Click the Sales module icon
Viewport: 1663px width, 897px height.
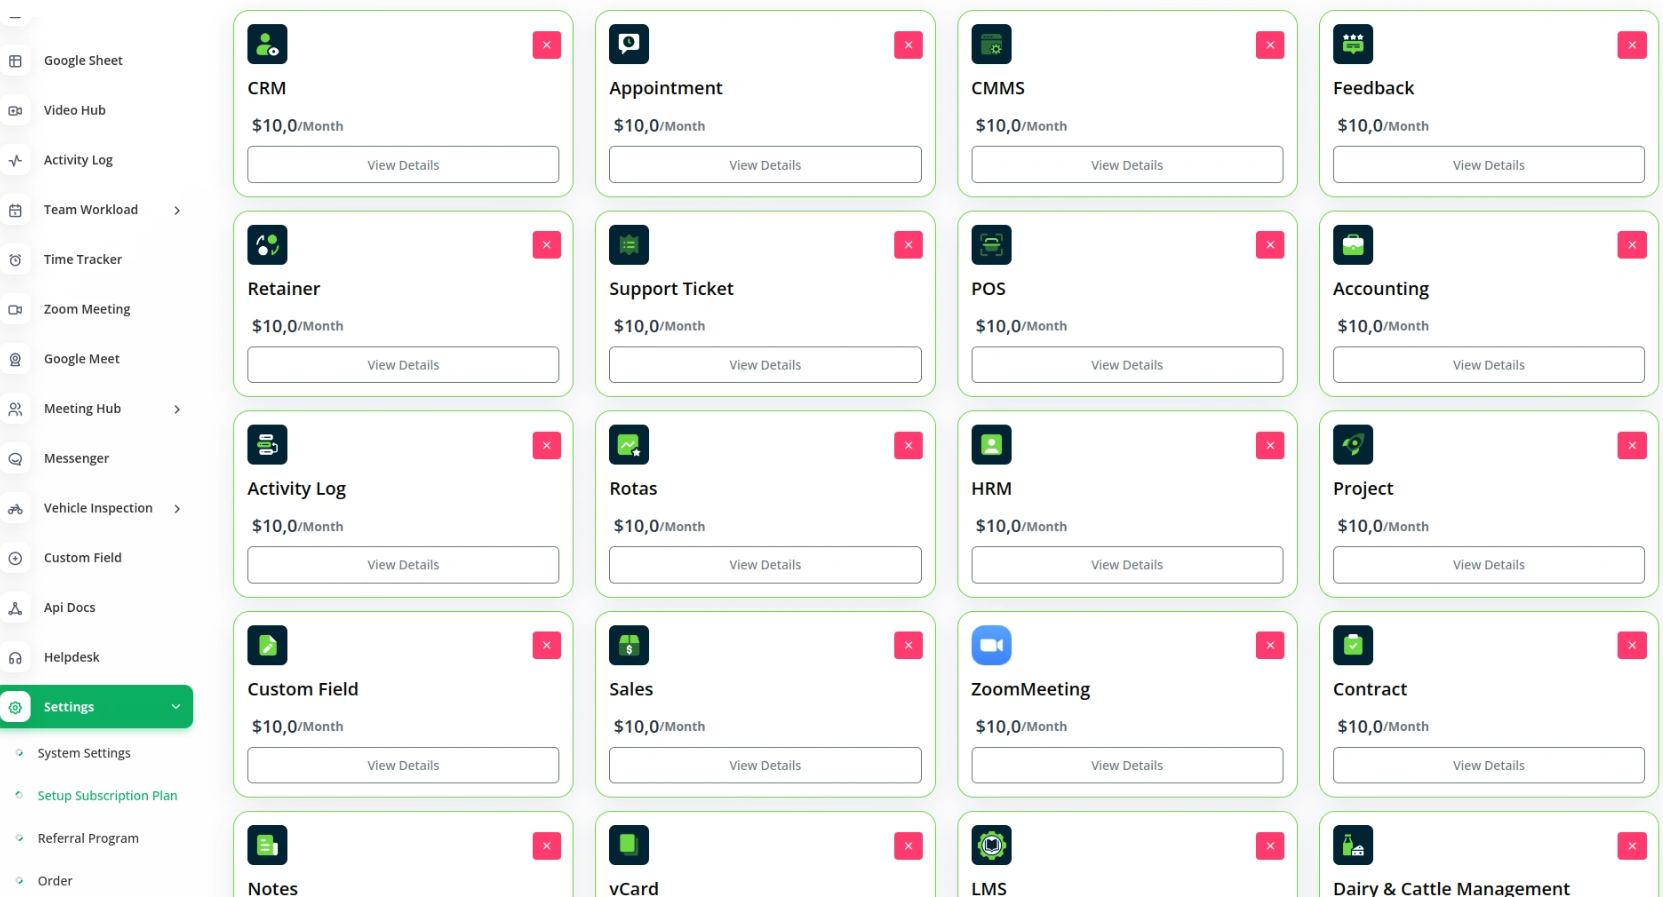[x=629, y=645]
